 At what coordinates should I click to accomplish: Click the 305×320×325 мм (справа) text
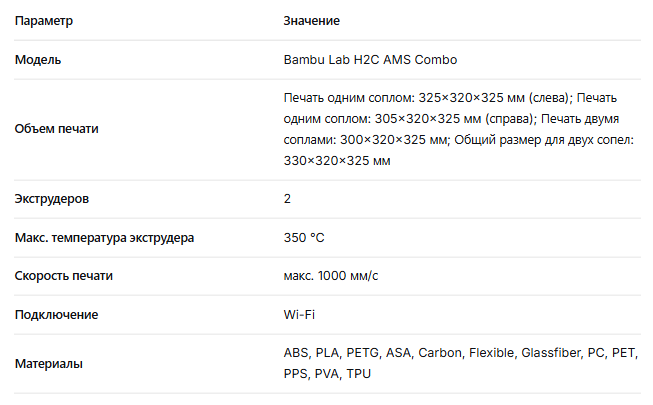click(x=433, y=118)
